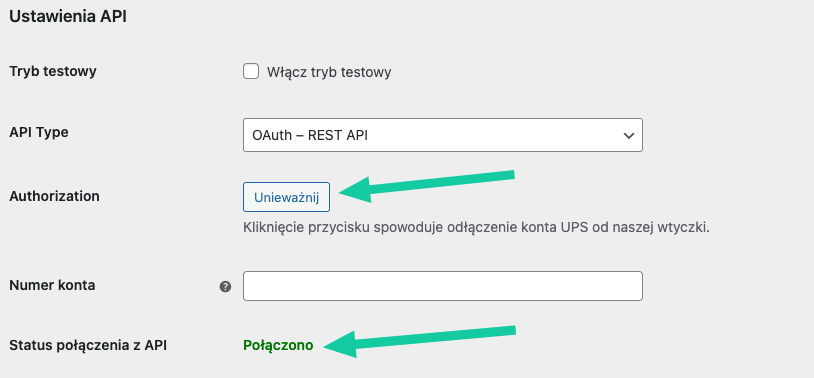Click the Tryb testowy row label
The width and height of the screenshot is (814, 378).
[53, 71]
